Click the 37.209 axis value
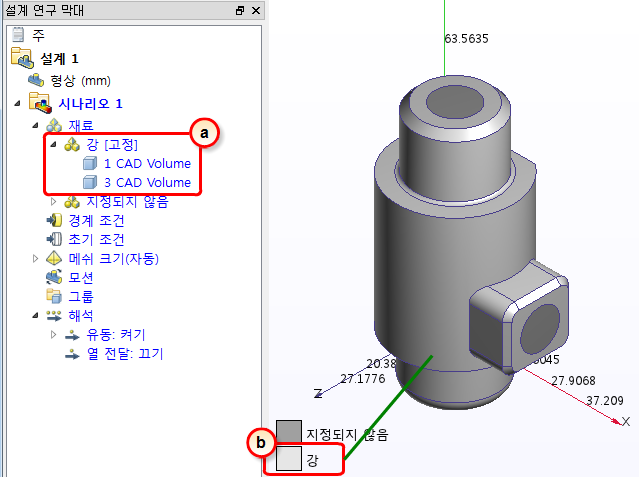This screenshot has height=477, width=639. [605, 401]
